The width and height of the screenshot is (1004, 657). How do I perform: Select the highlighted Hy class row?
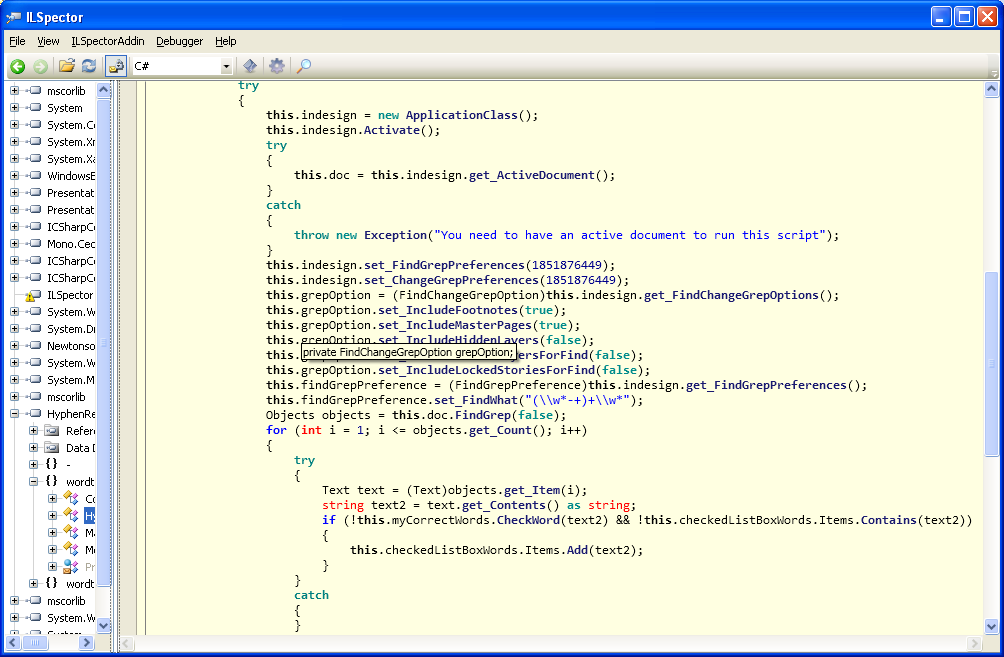(90, 515)
